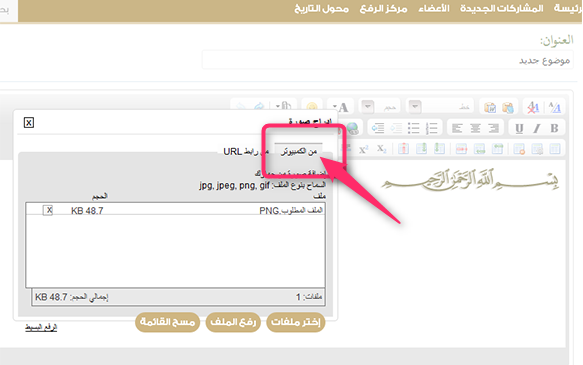583x365 pixels.
Task: Insert a bulleted list
Action: (x=413, y=128)
